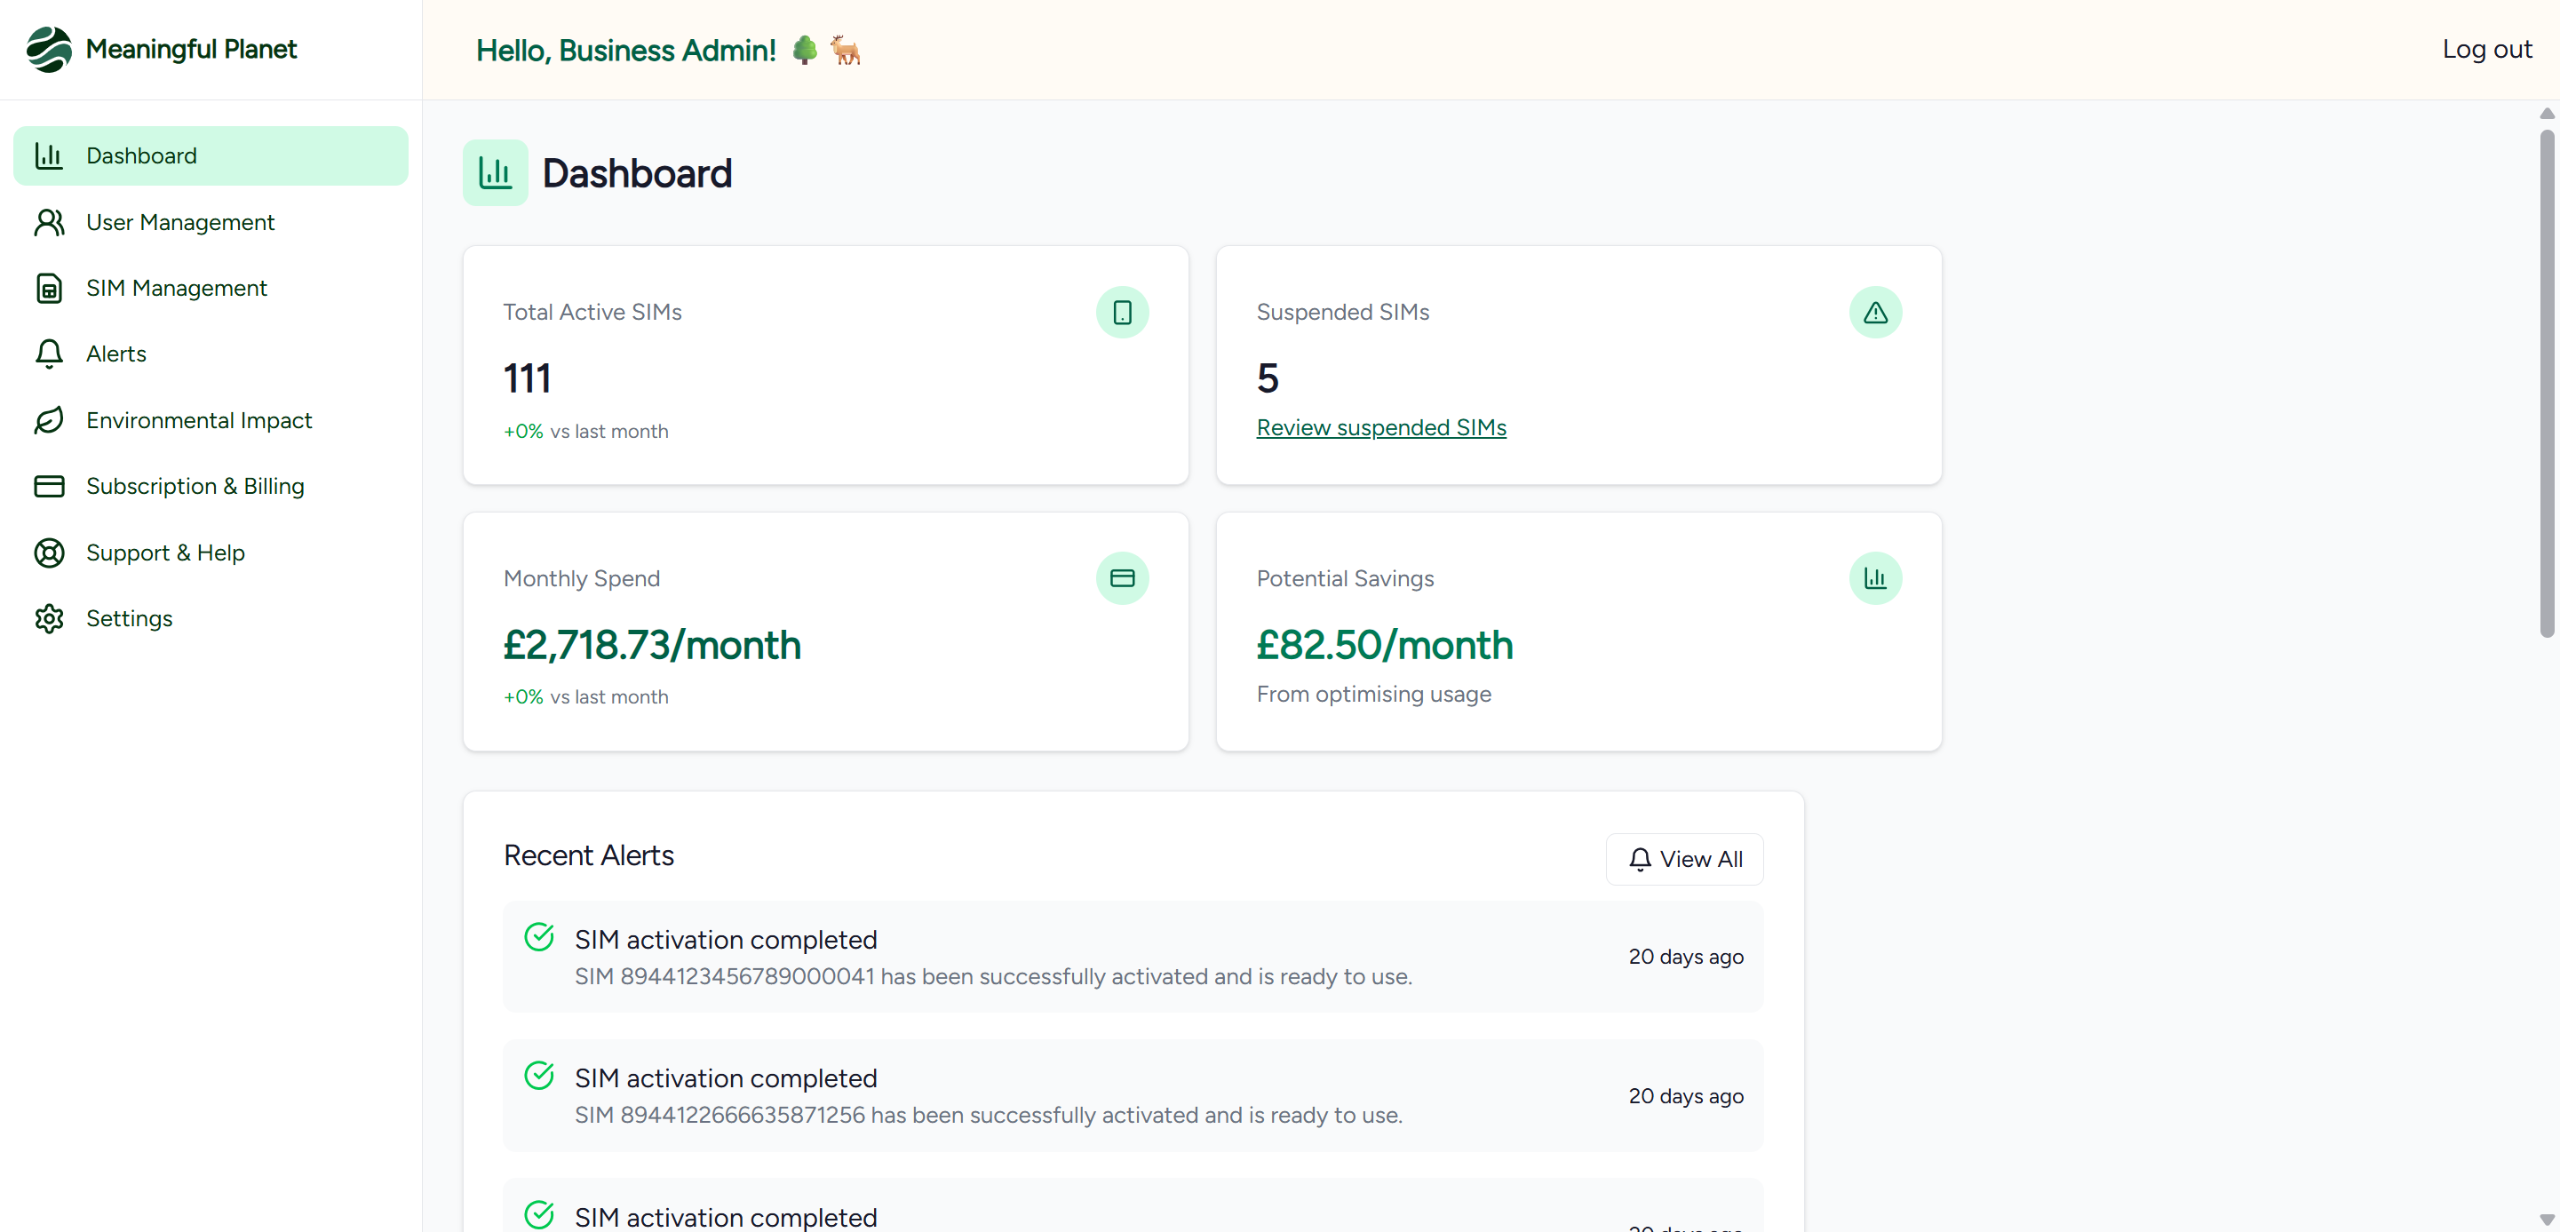Click the Environmental Impact leaf icon
2560x1232 pixels.
click(49, 420)
